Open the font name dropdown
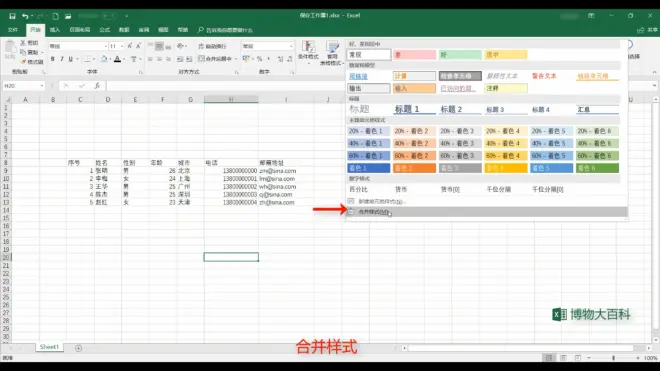This screenshot has width=660, height=371. point(106,46)
